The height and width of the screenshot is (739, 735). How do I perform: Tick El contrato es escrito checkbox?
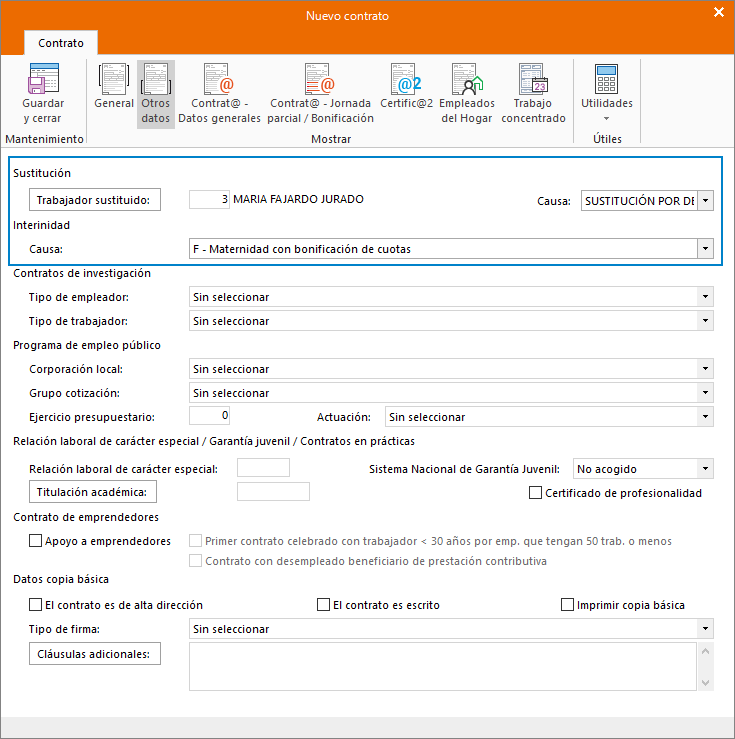pyautogui.click(x=323, y=605)
